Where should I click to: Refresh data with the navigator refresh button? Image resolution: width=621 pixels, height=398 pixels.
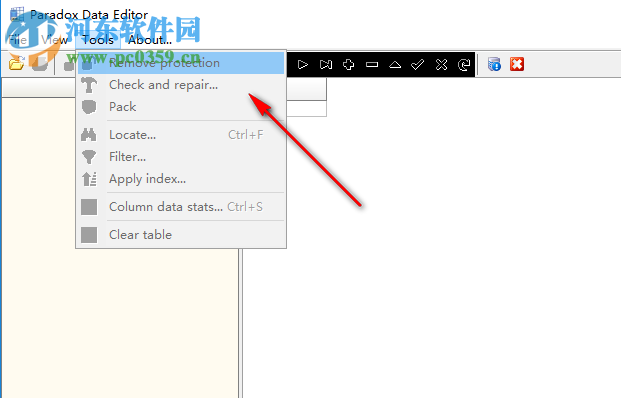click(x=464, y=65)
